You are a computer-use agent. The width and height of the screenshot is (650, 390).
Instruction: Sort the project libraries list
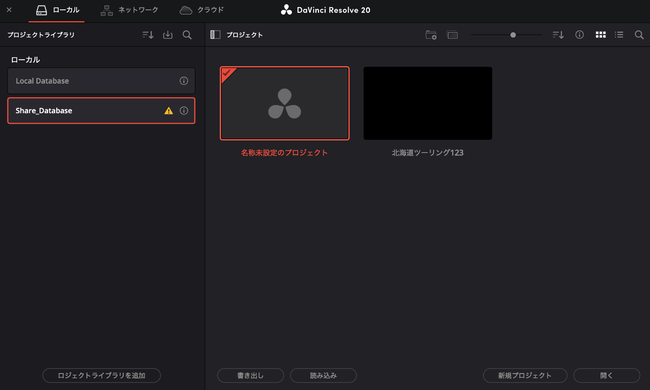point(148,35)
